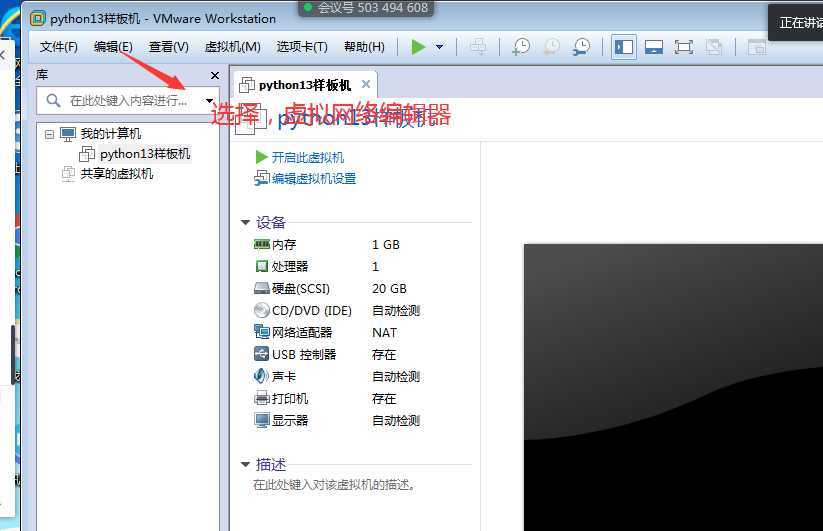The height and width of the screenshot is (531, 823).
Task: Close the python13样板机 tab
Action: [366, 84]
